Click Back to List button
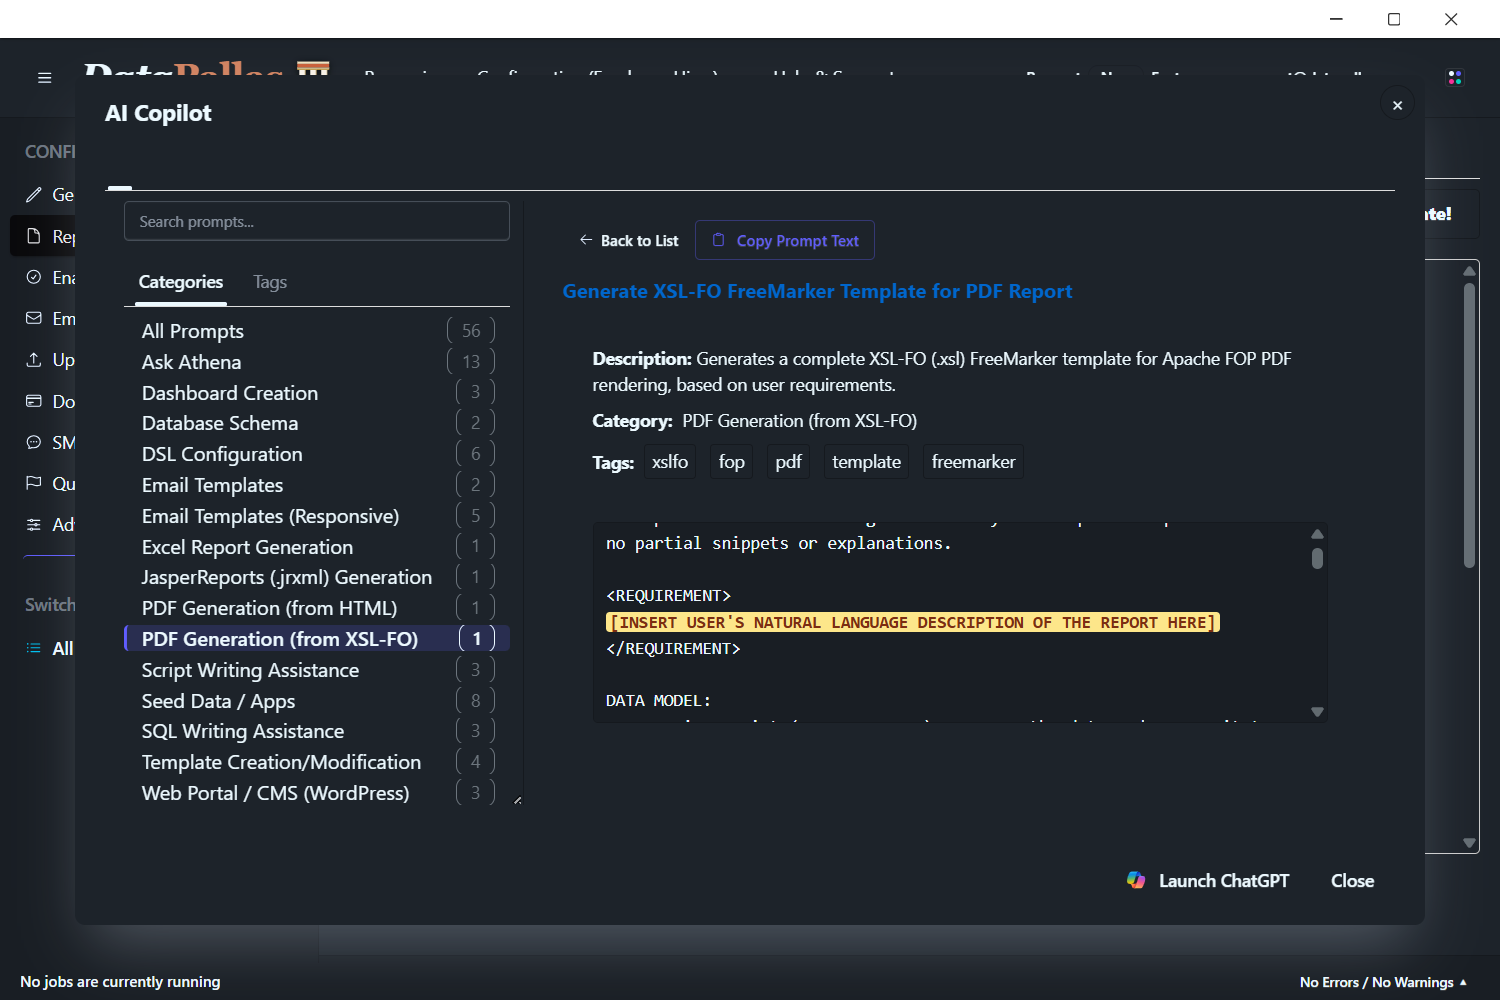 [x=629, y=240]
